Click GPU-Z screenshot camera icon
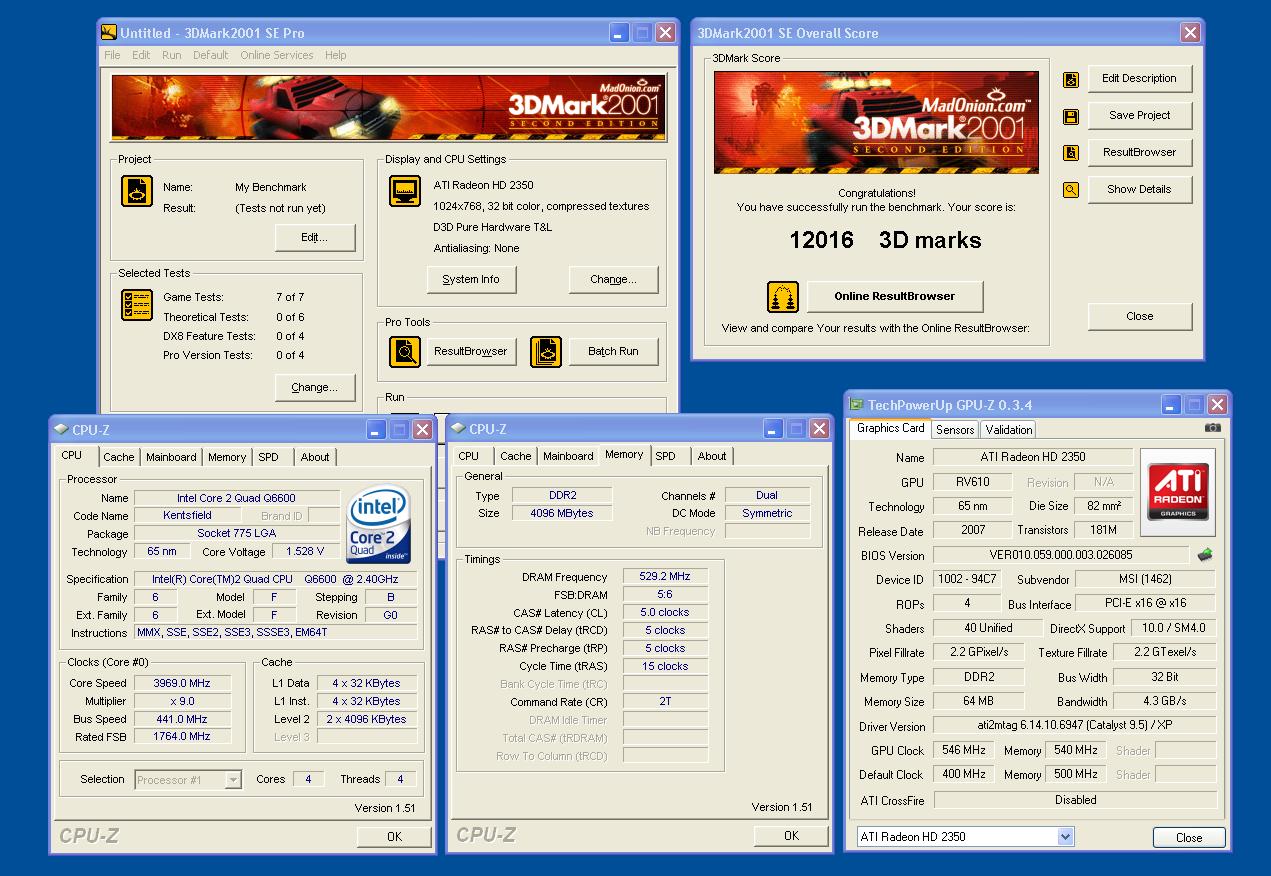The width and height of the screenshot is (1271, 876). coord(1212,428)
